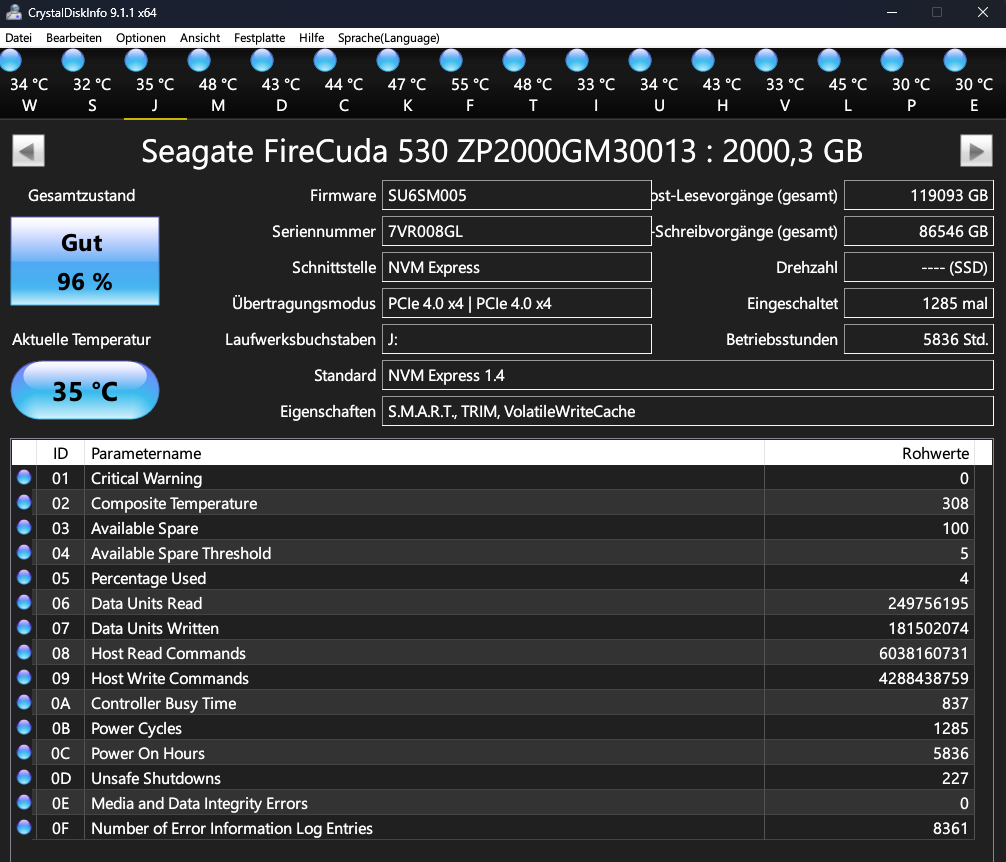Click the Eingeschaltet value 1285 mal

pos(919,303)
